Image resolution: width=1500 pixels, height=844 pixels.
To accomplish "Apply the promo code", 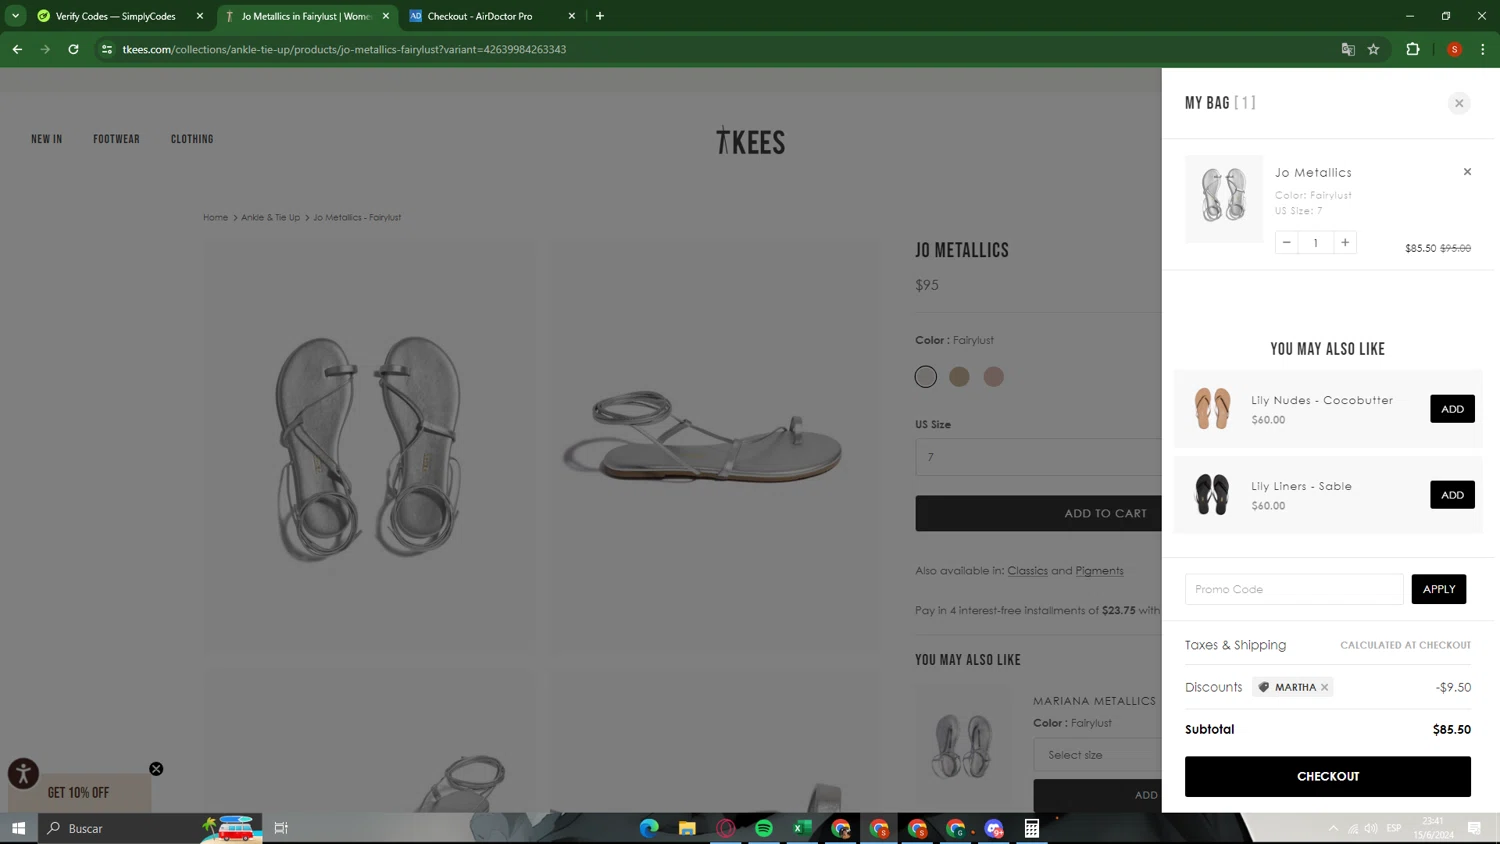I will [1438, 589].
